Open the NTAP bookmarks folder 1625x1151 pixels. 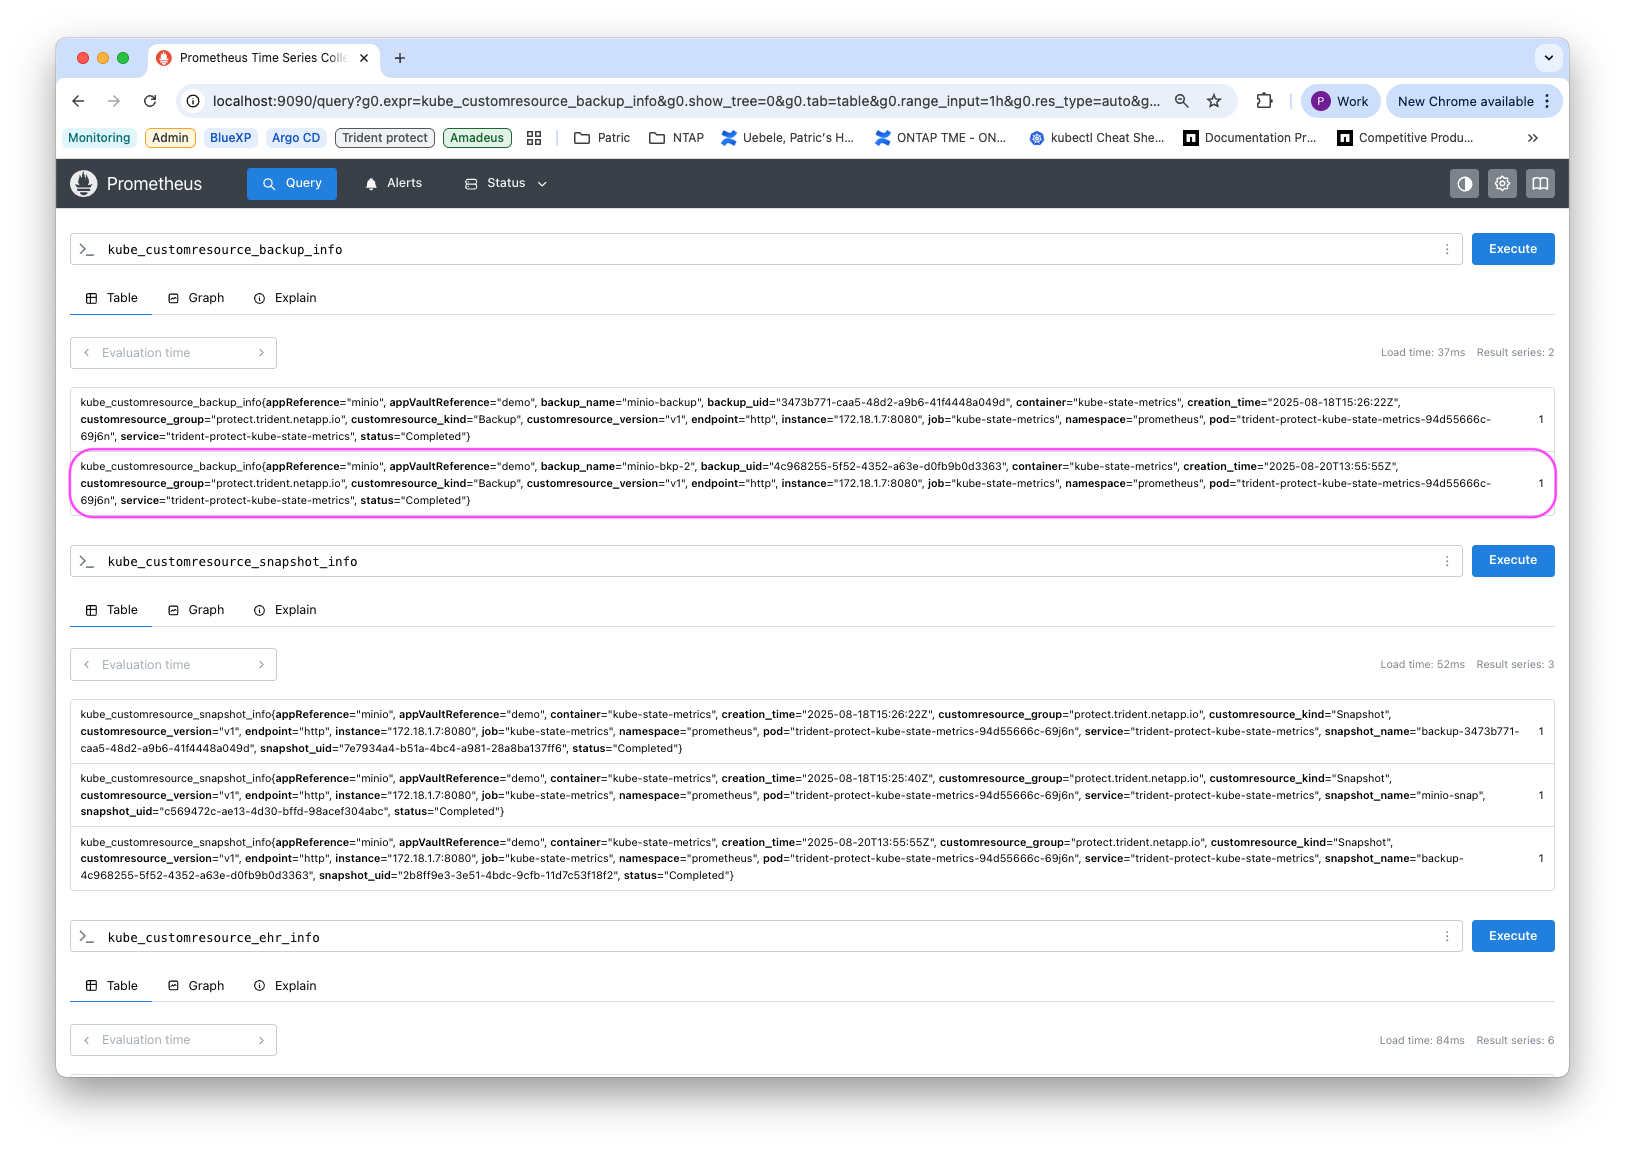(x=677, y=138)
